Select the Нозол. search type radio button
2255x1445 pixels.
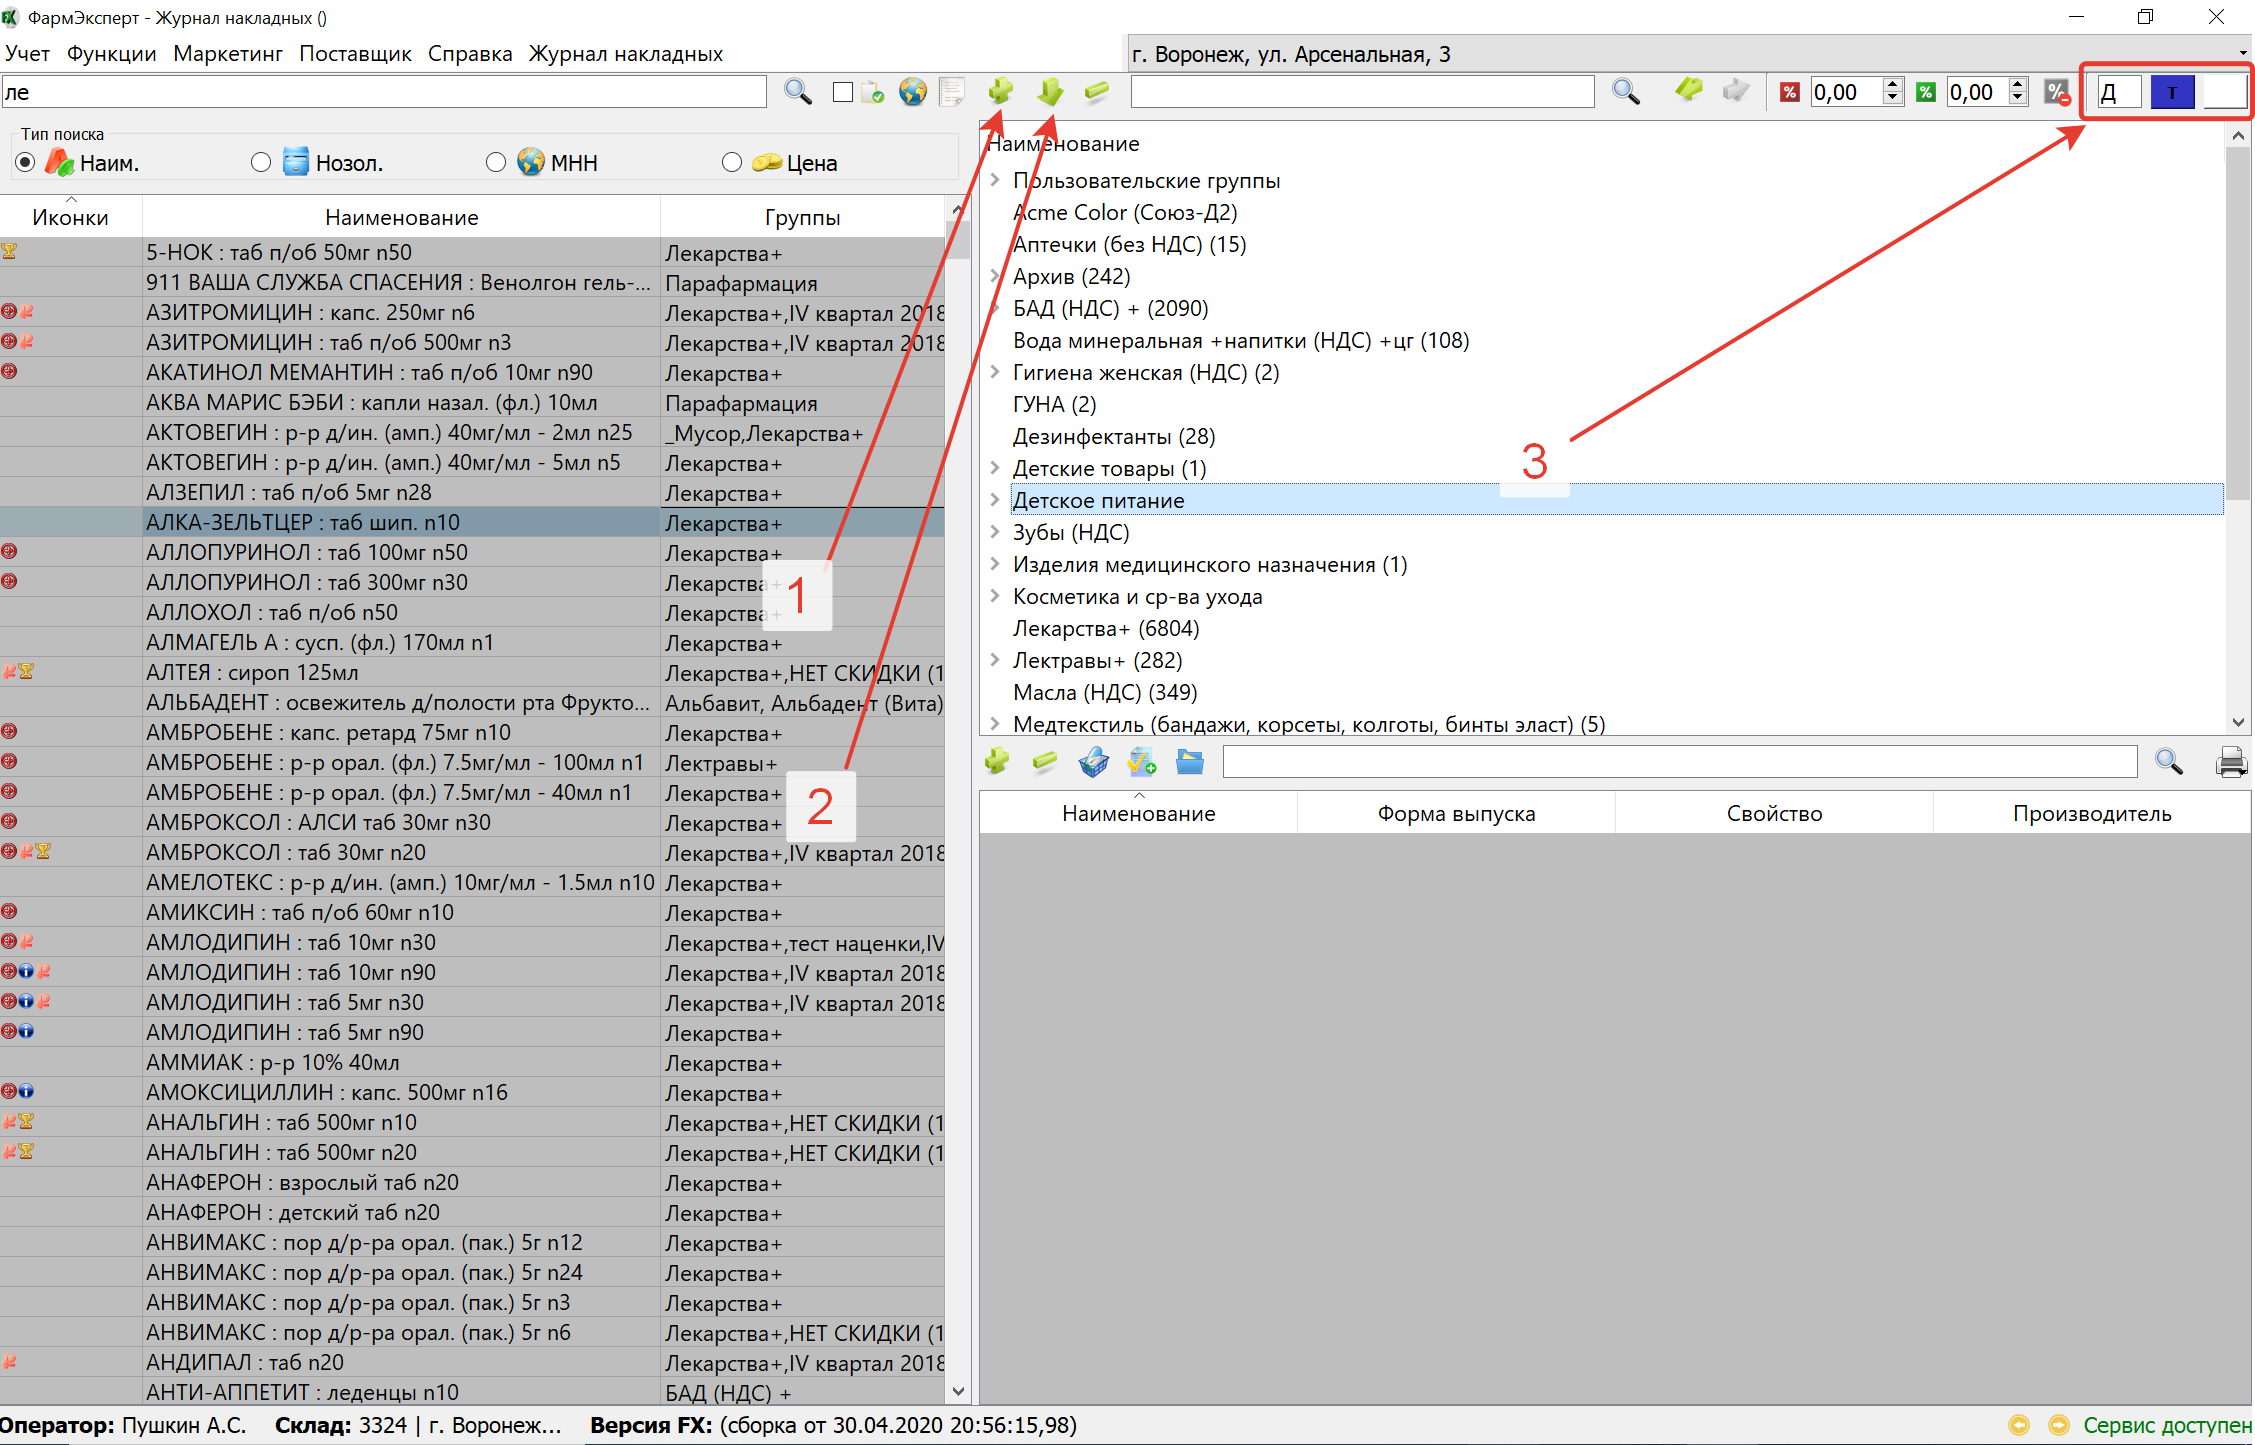(x=261, y=162)
